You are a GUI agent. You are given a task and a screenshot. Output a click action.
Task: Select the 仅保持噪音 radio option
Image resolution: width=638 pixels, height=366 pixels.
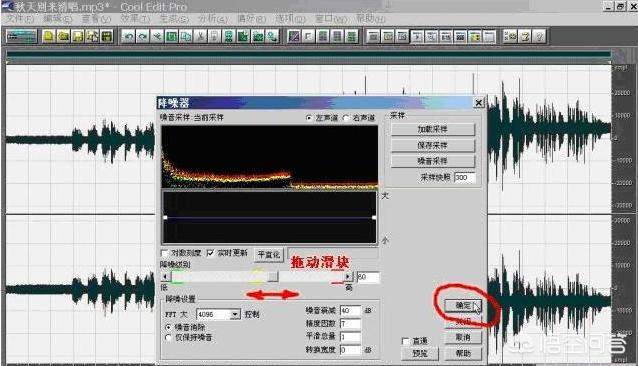(168, 338)
